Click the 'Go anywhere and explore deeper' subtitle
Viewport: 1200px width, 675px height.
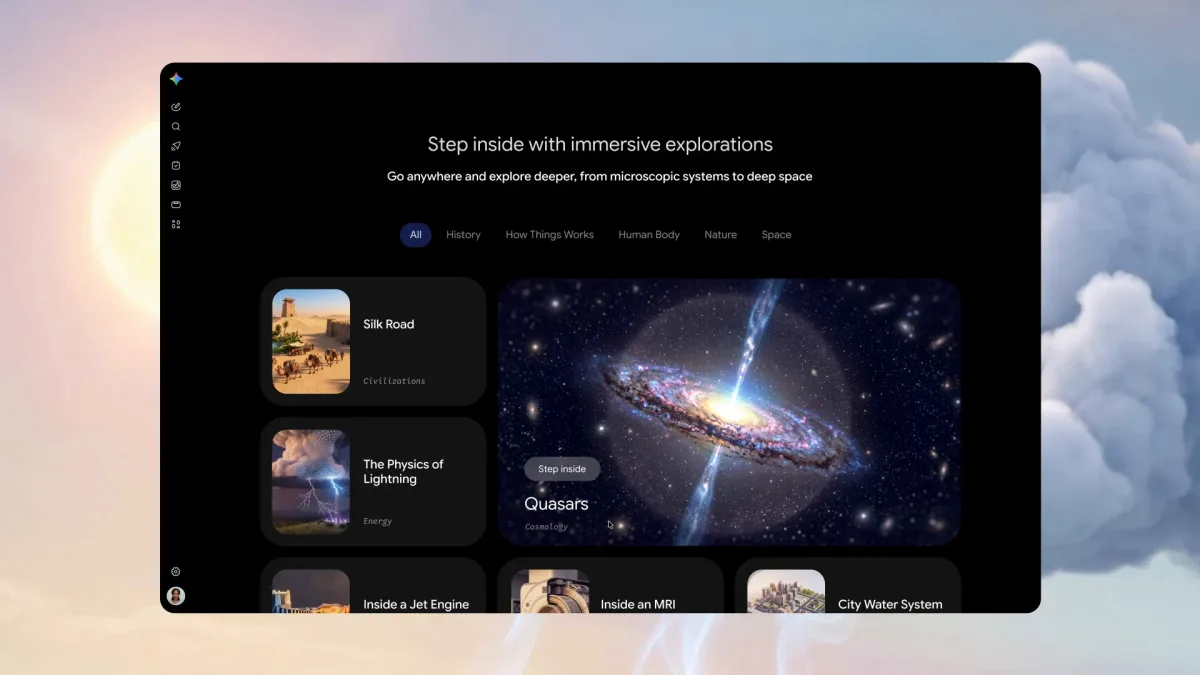[600, 177]
